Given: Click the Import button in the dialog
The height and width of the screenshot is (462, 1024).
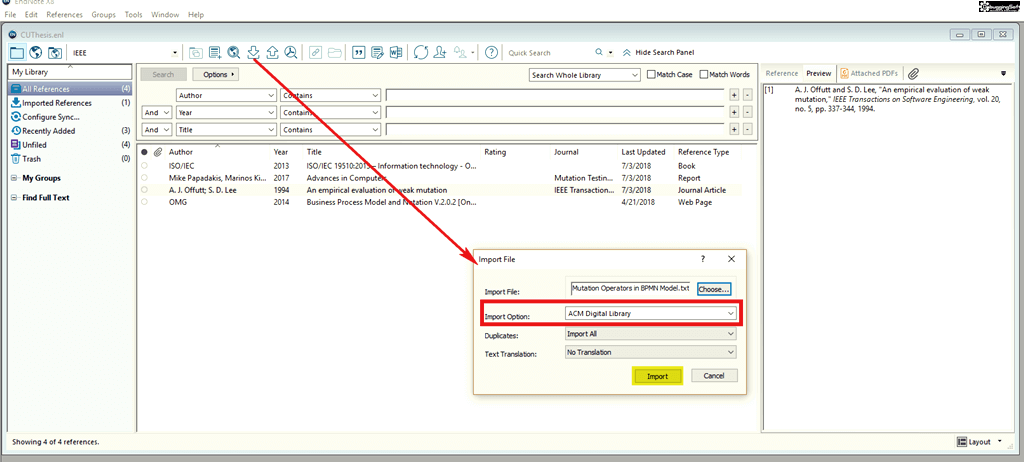Looking at the screenshot, I should [658, 376].
